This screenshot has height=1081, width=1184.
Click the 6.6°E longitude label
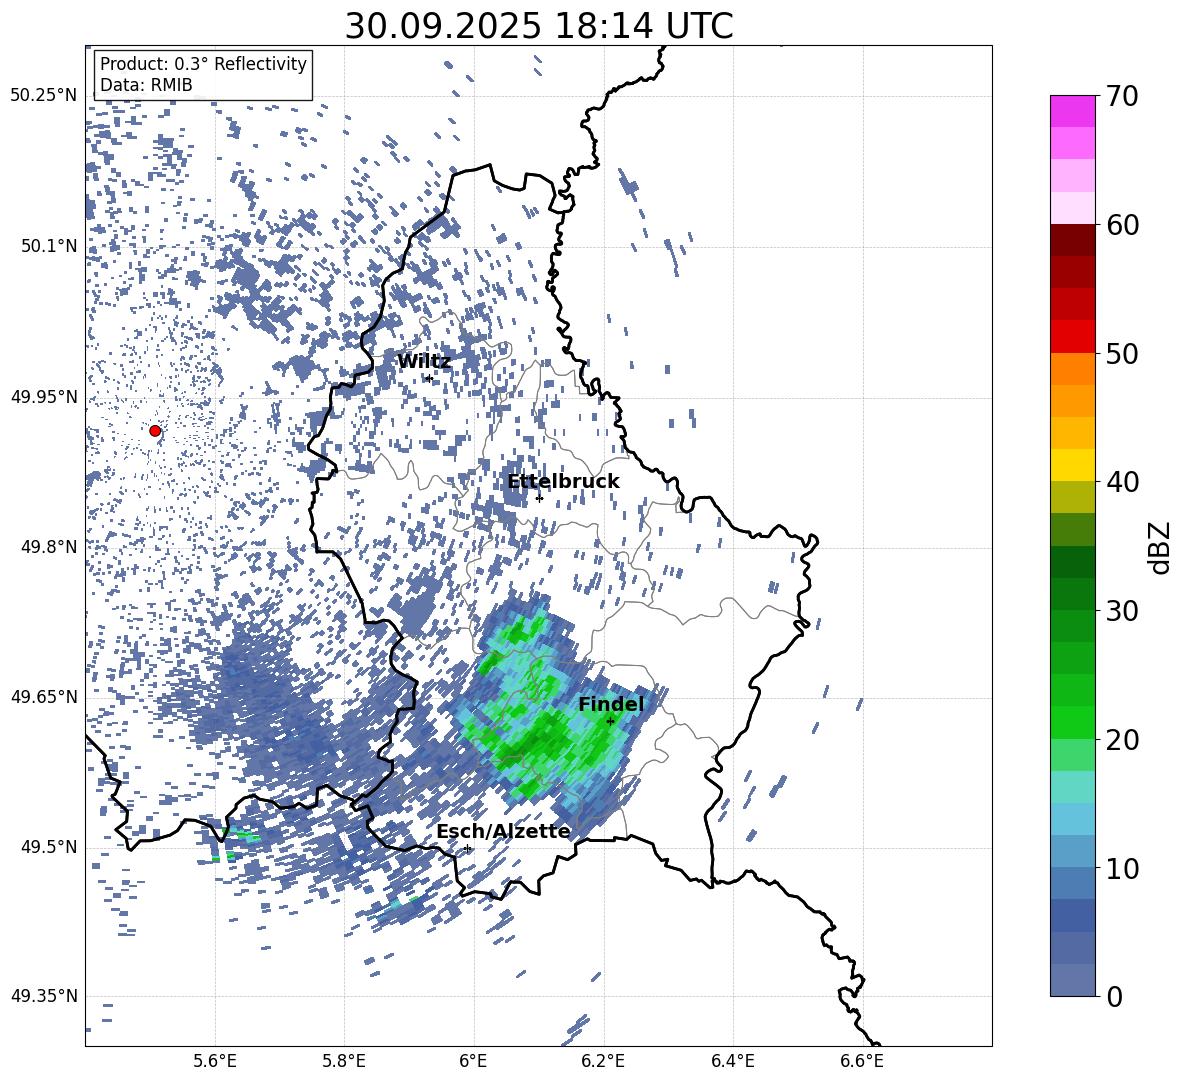pyautogui.click(x=862, y=1061)
